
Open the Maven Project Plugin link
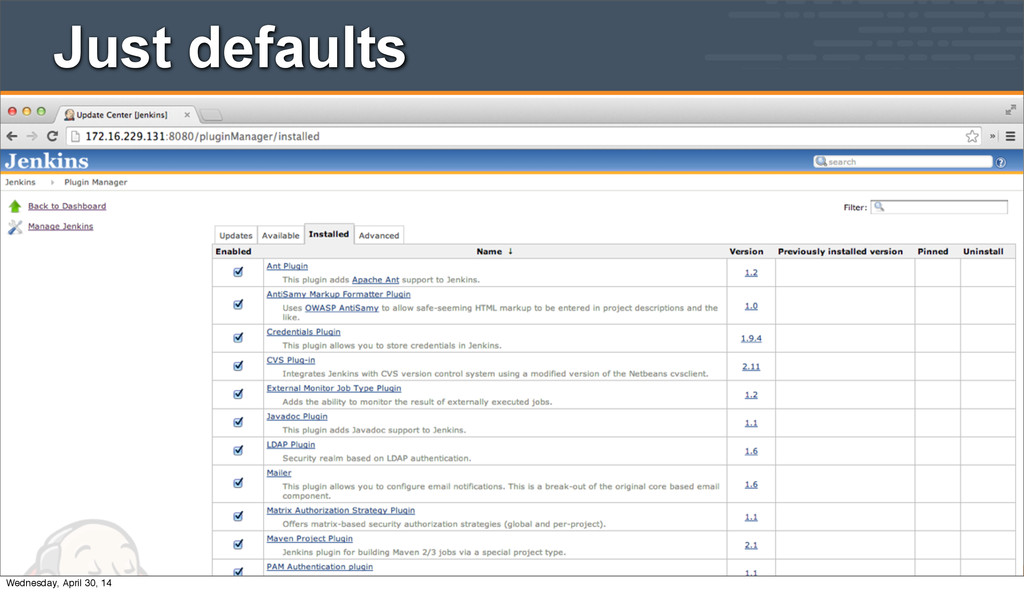[x=310, y=538]
